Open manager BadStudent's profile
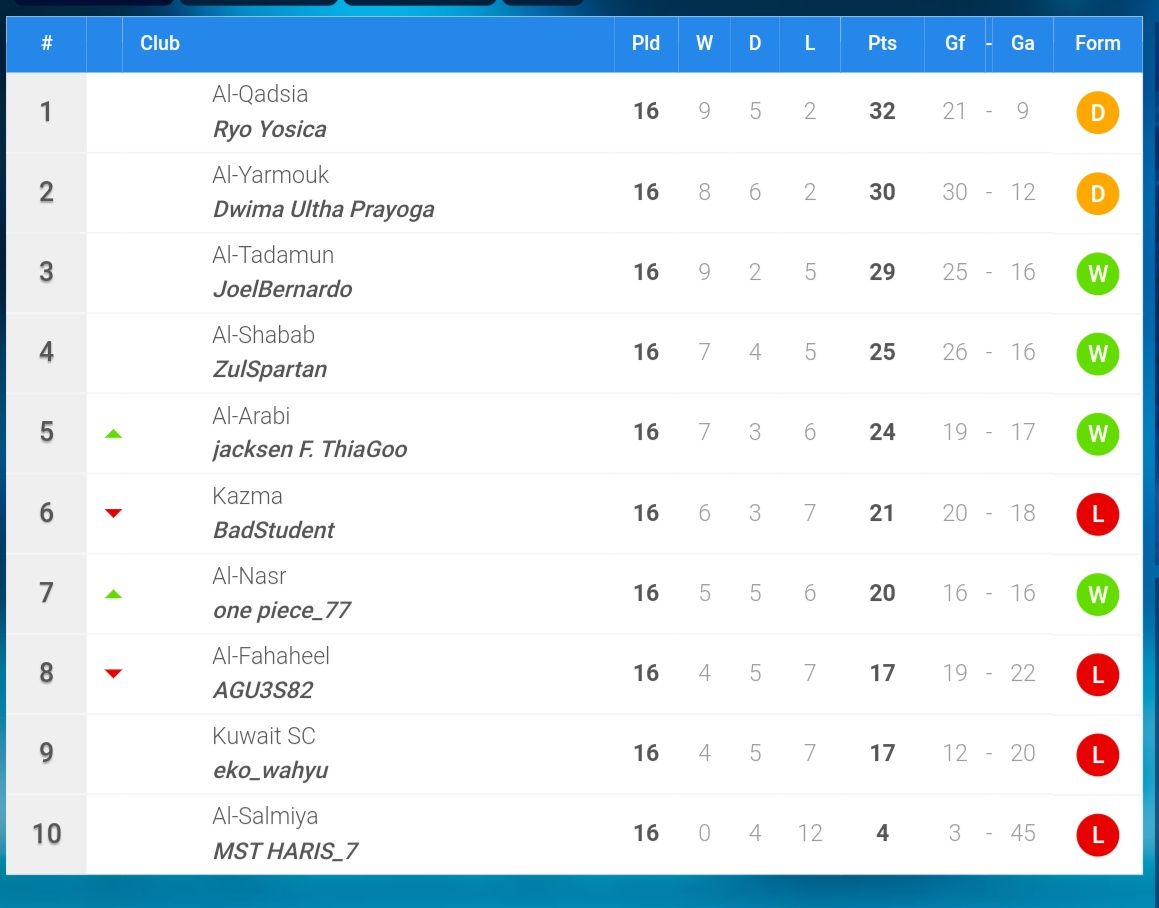The image size is (1159, 908). 273,530
